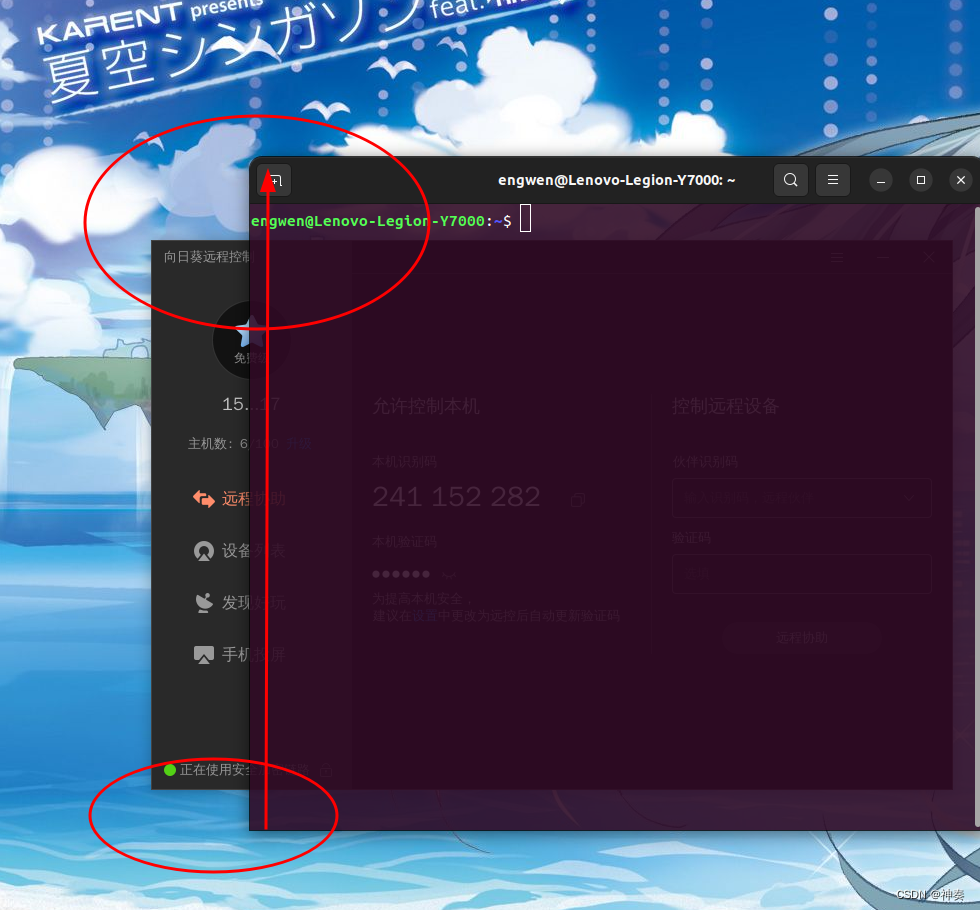Click the 正在使用安全加密链路 status text
This screenshot has width=980, height=910.
244,769
